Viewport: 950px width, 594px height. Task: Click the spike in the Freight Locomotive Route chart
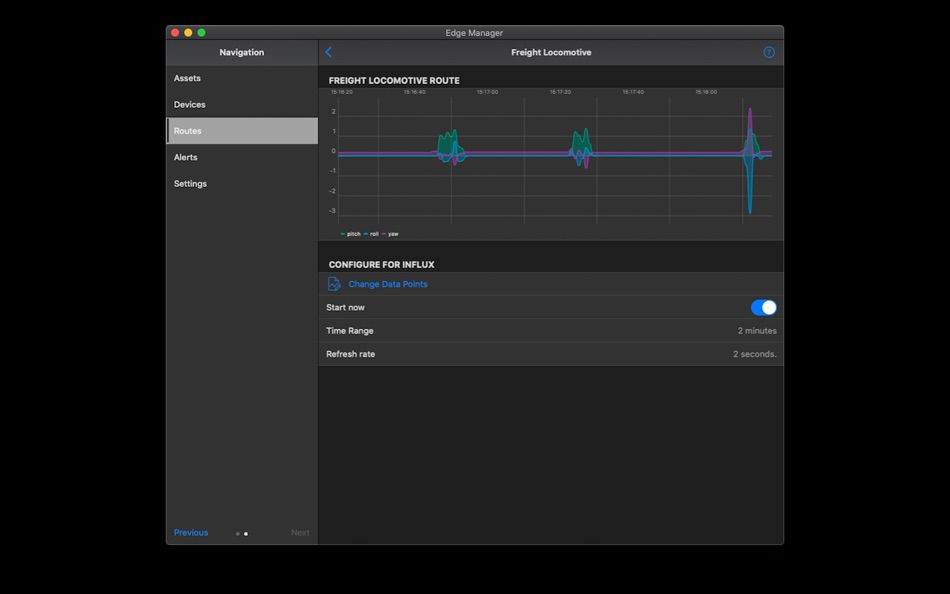coord(750,150)
